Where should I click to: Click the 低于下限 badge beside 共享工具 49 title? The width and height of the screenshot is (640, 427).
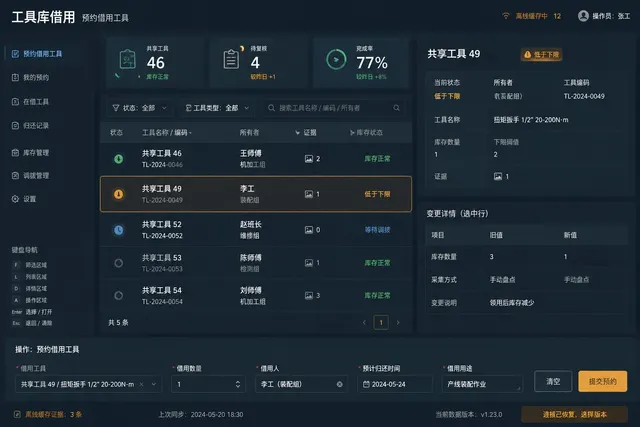541,55
